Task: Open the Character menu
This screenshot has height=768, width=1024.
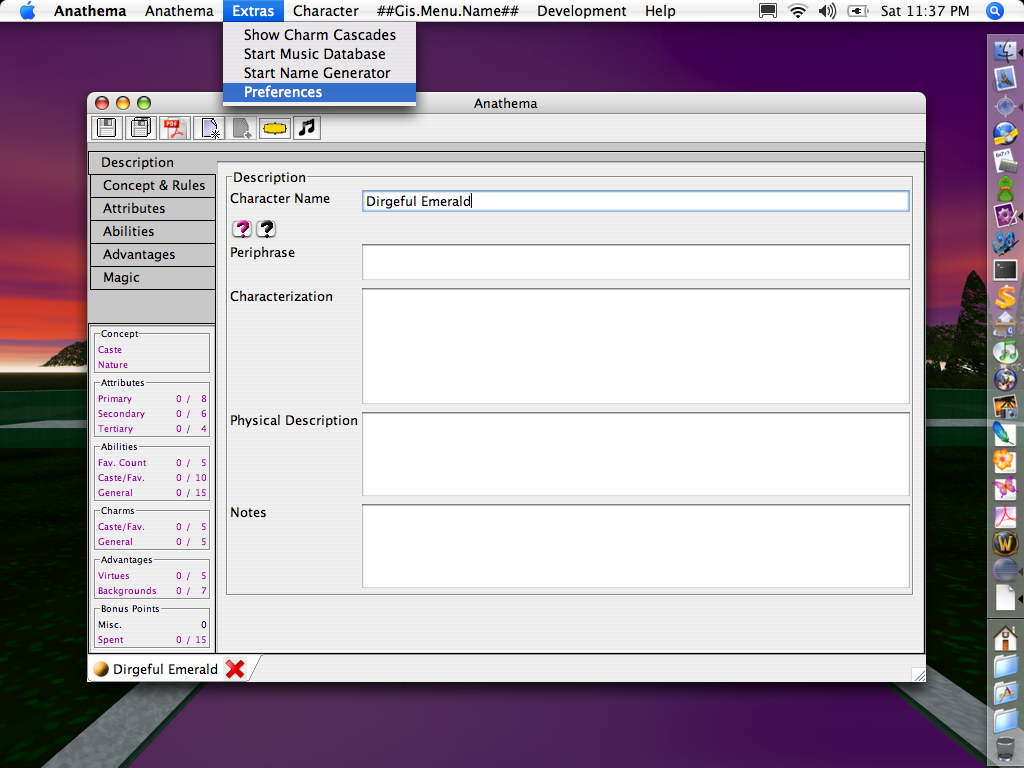Action: (325, 11)
